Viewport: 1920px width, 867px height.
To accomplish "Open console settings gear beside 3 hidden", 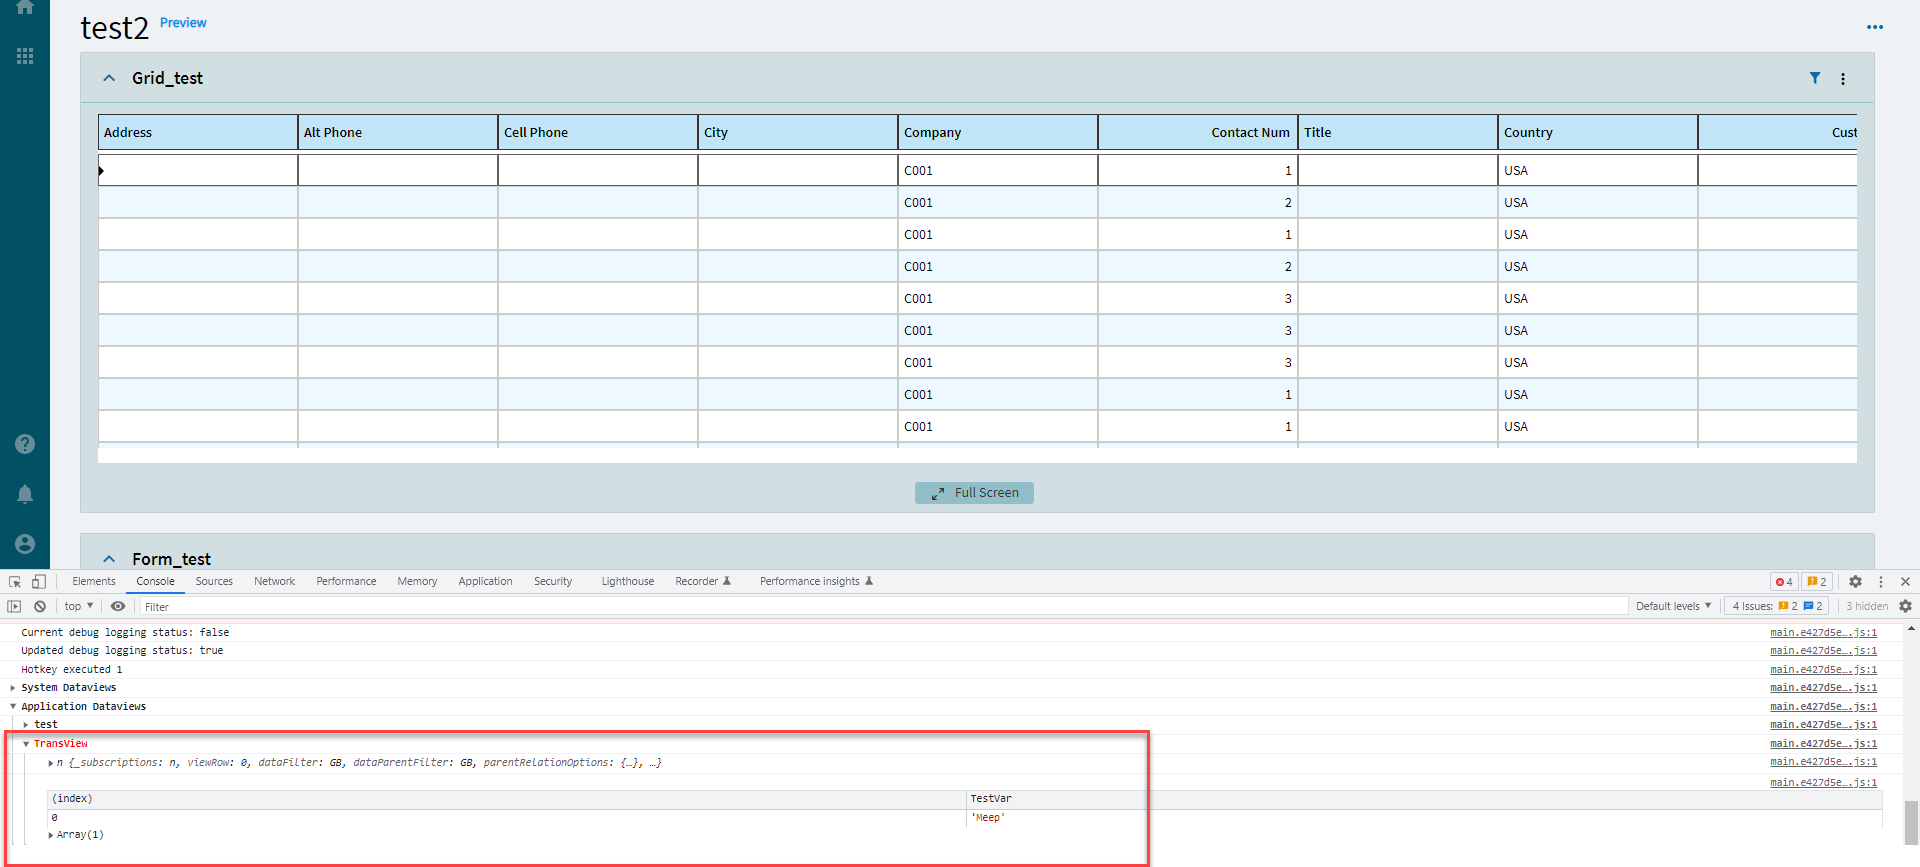I will coord(1905,606).
